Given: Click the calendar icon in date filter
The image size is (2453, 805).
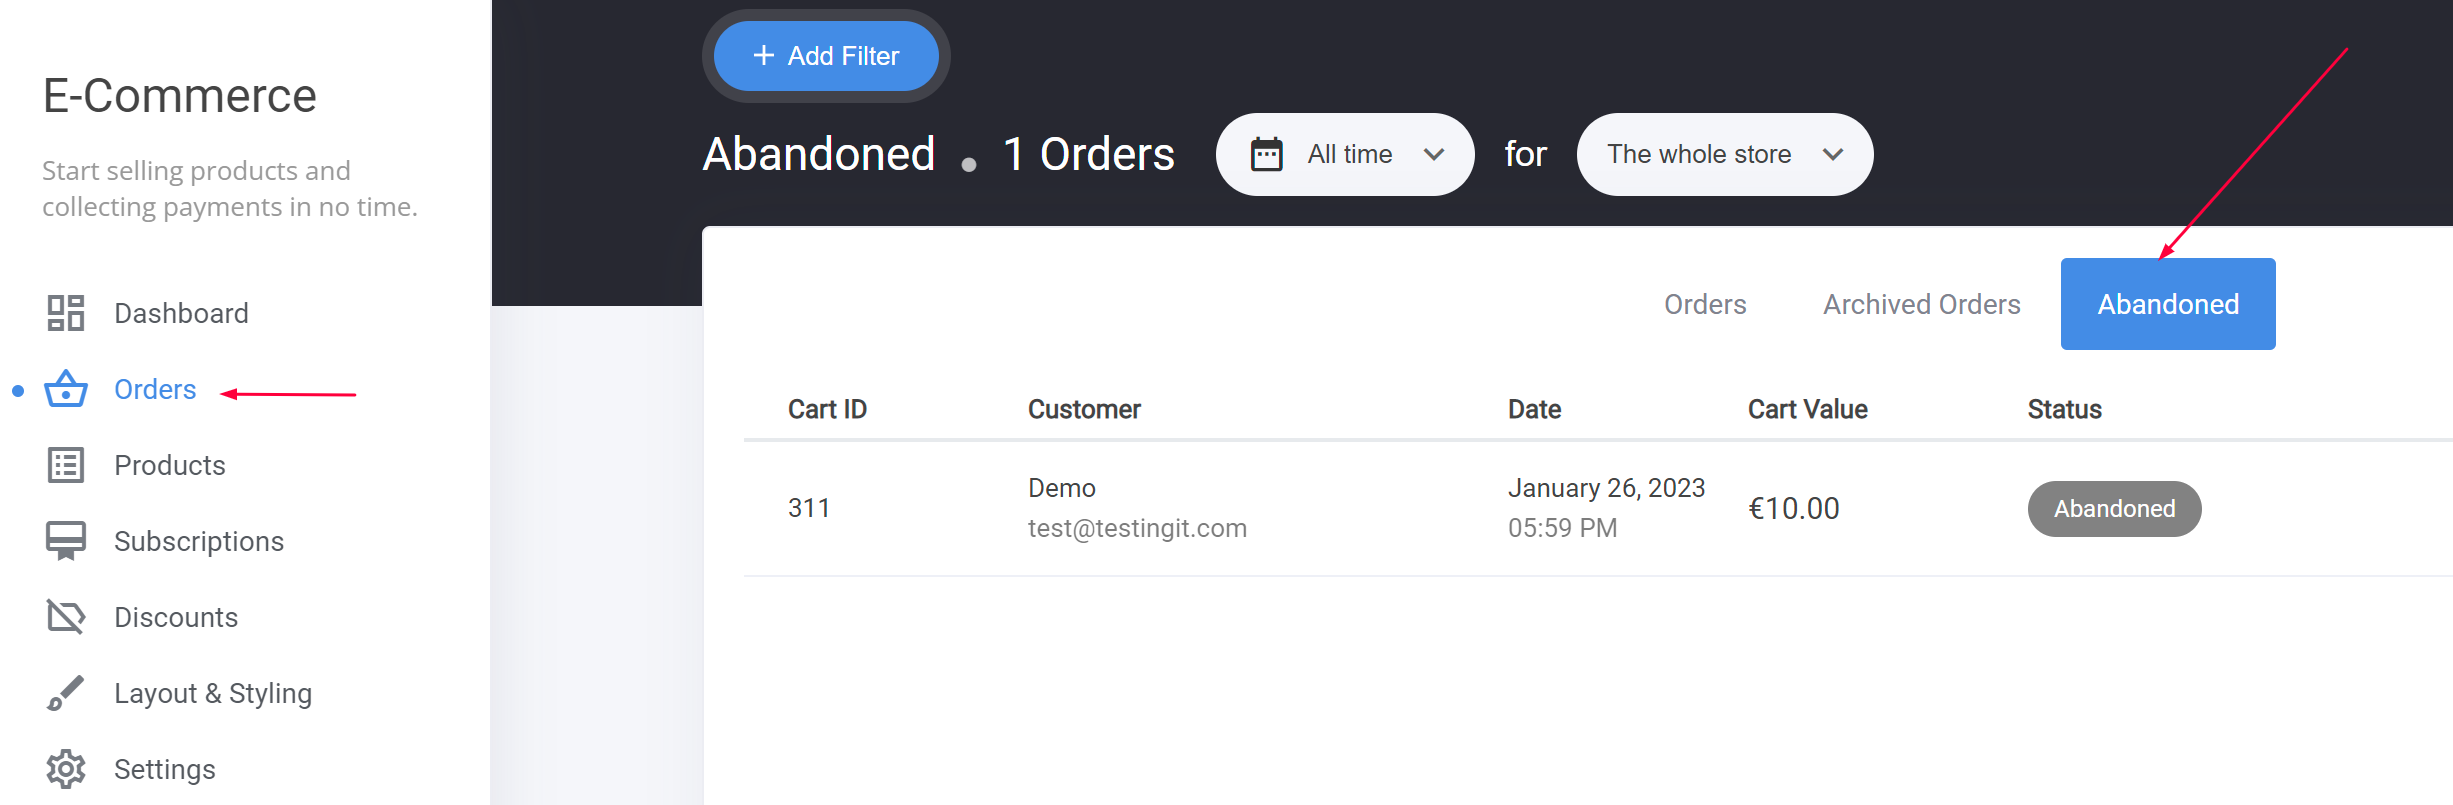Looking at the screenshot, I should click(x=1266, y=154).
